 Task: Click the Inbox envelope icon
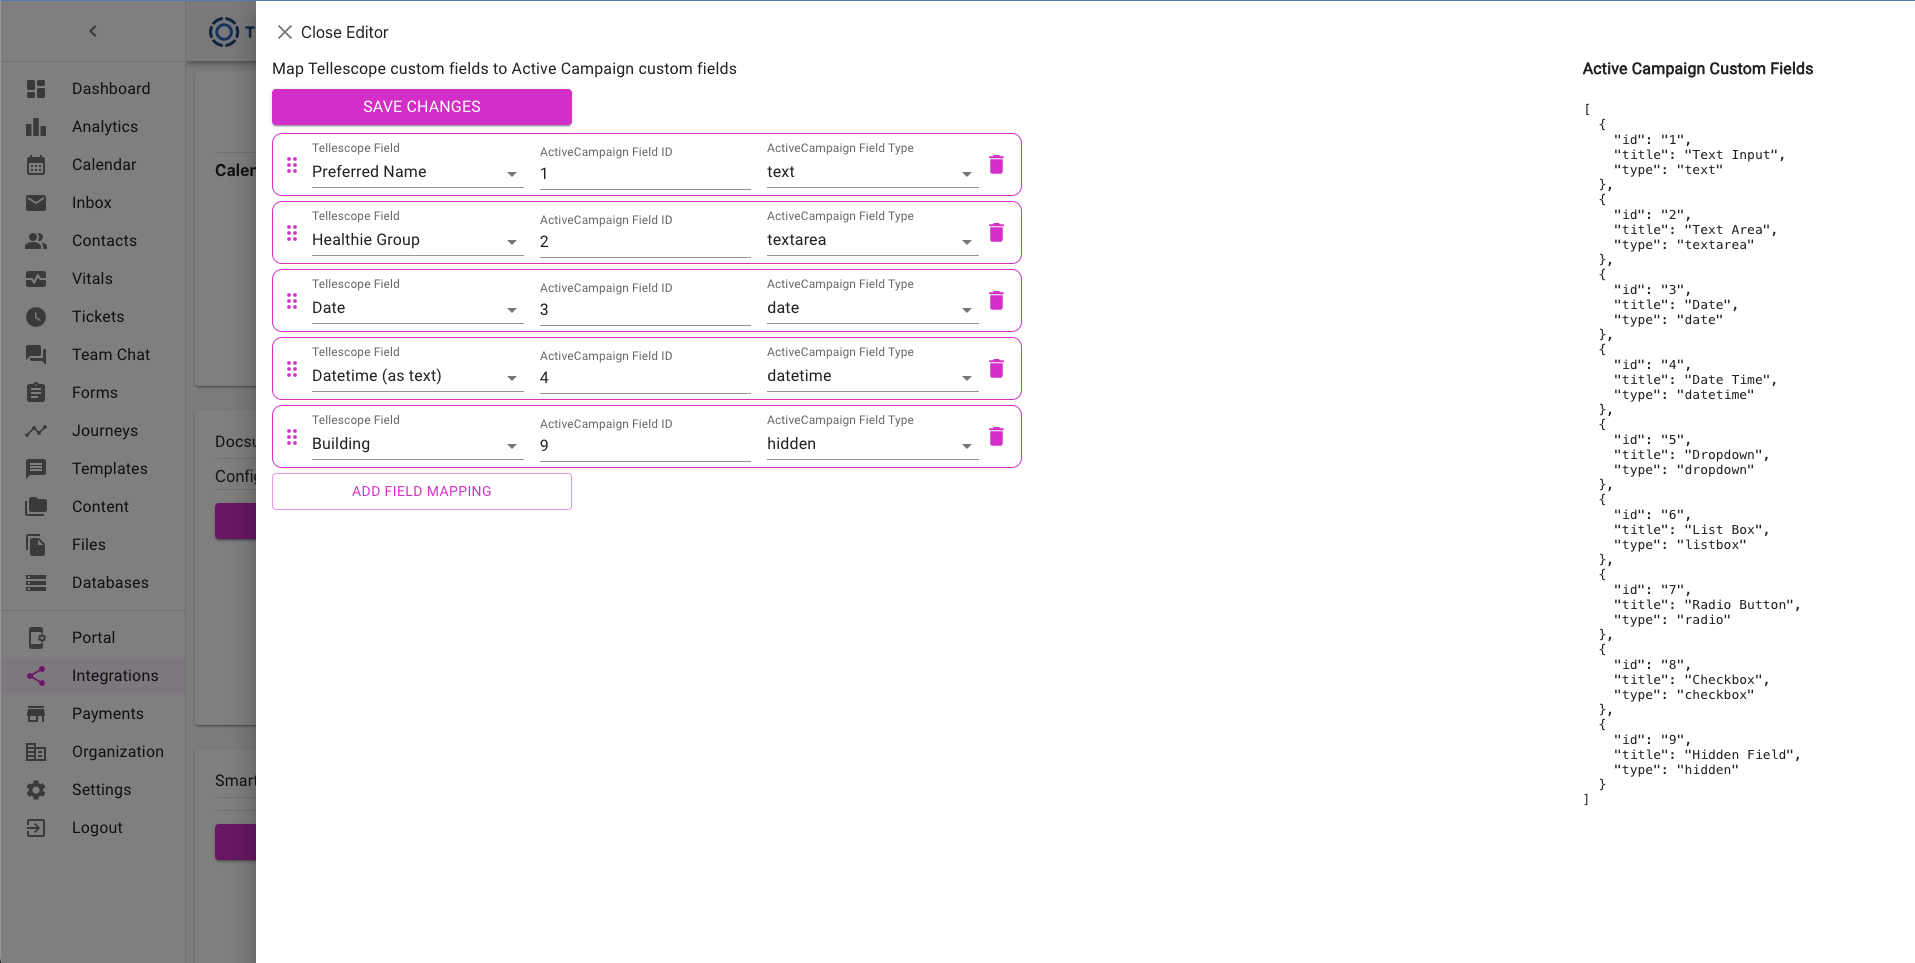click(36, 203)
